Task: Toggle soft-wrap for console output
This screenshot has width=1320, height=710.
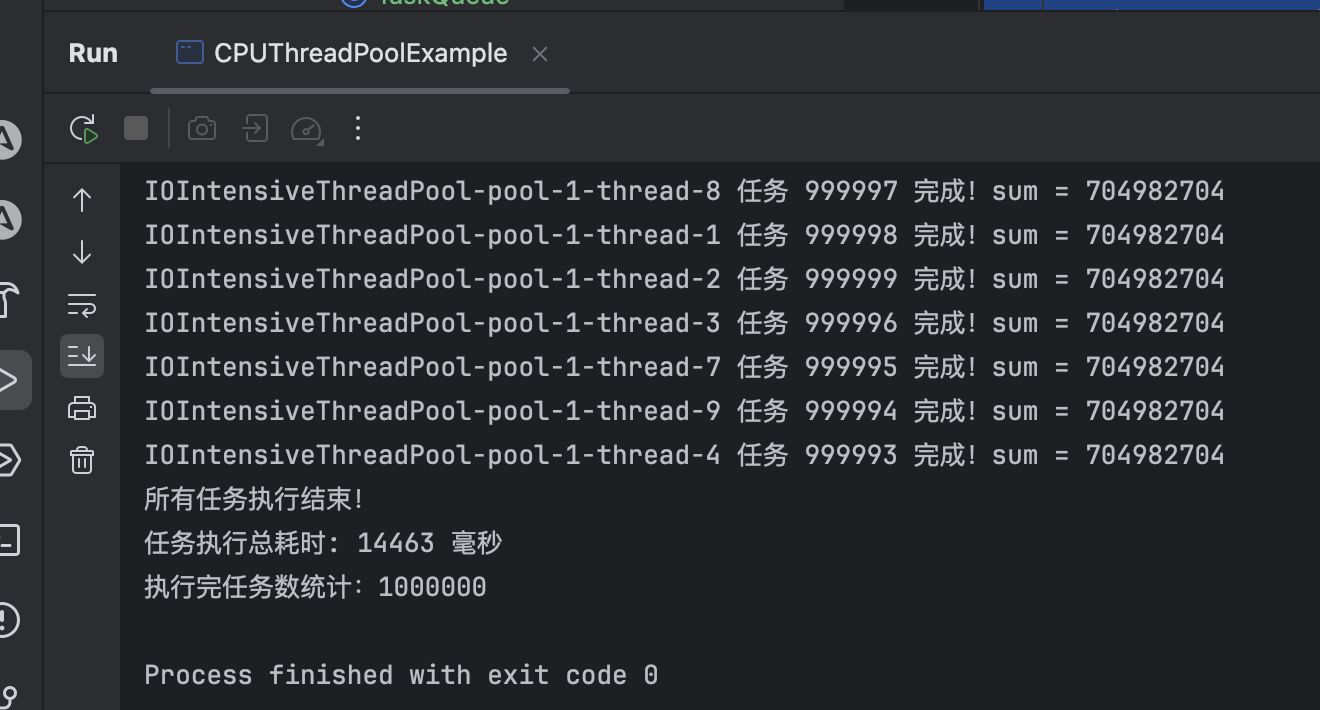Action: [82, 304]
